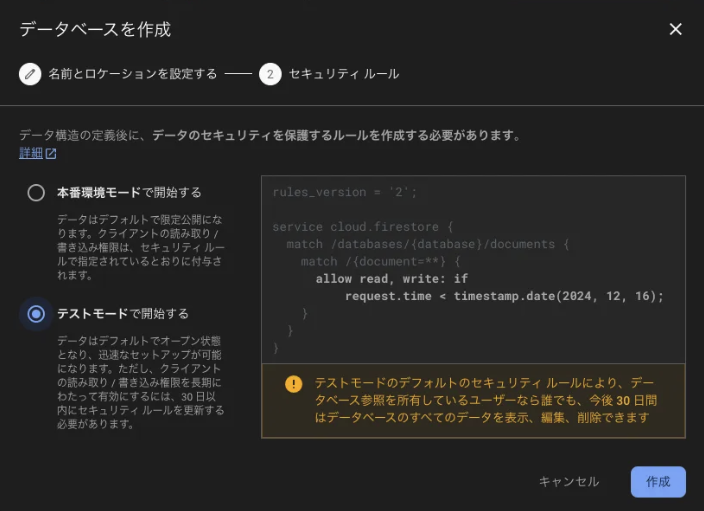Click the allow read, write: if line
Viewport: 704px width, 511px height.
click(392, 279)
